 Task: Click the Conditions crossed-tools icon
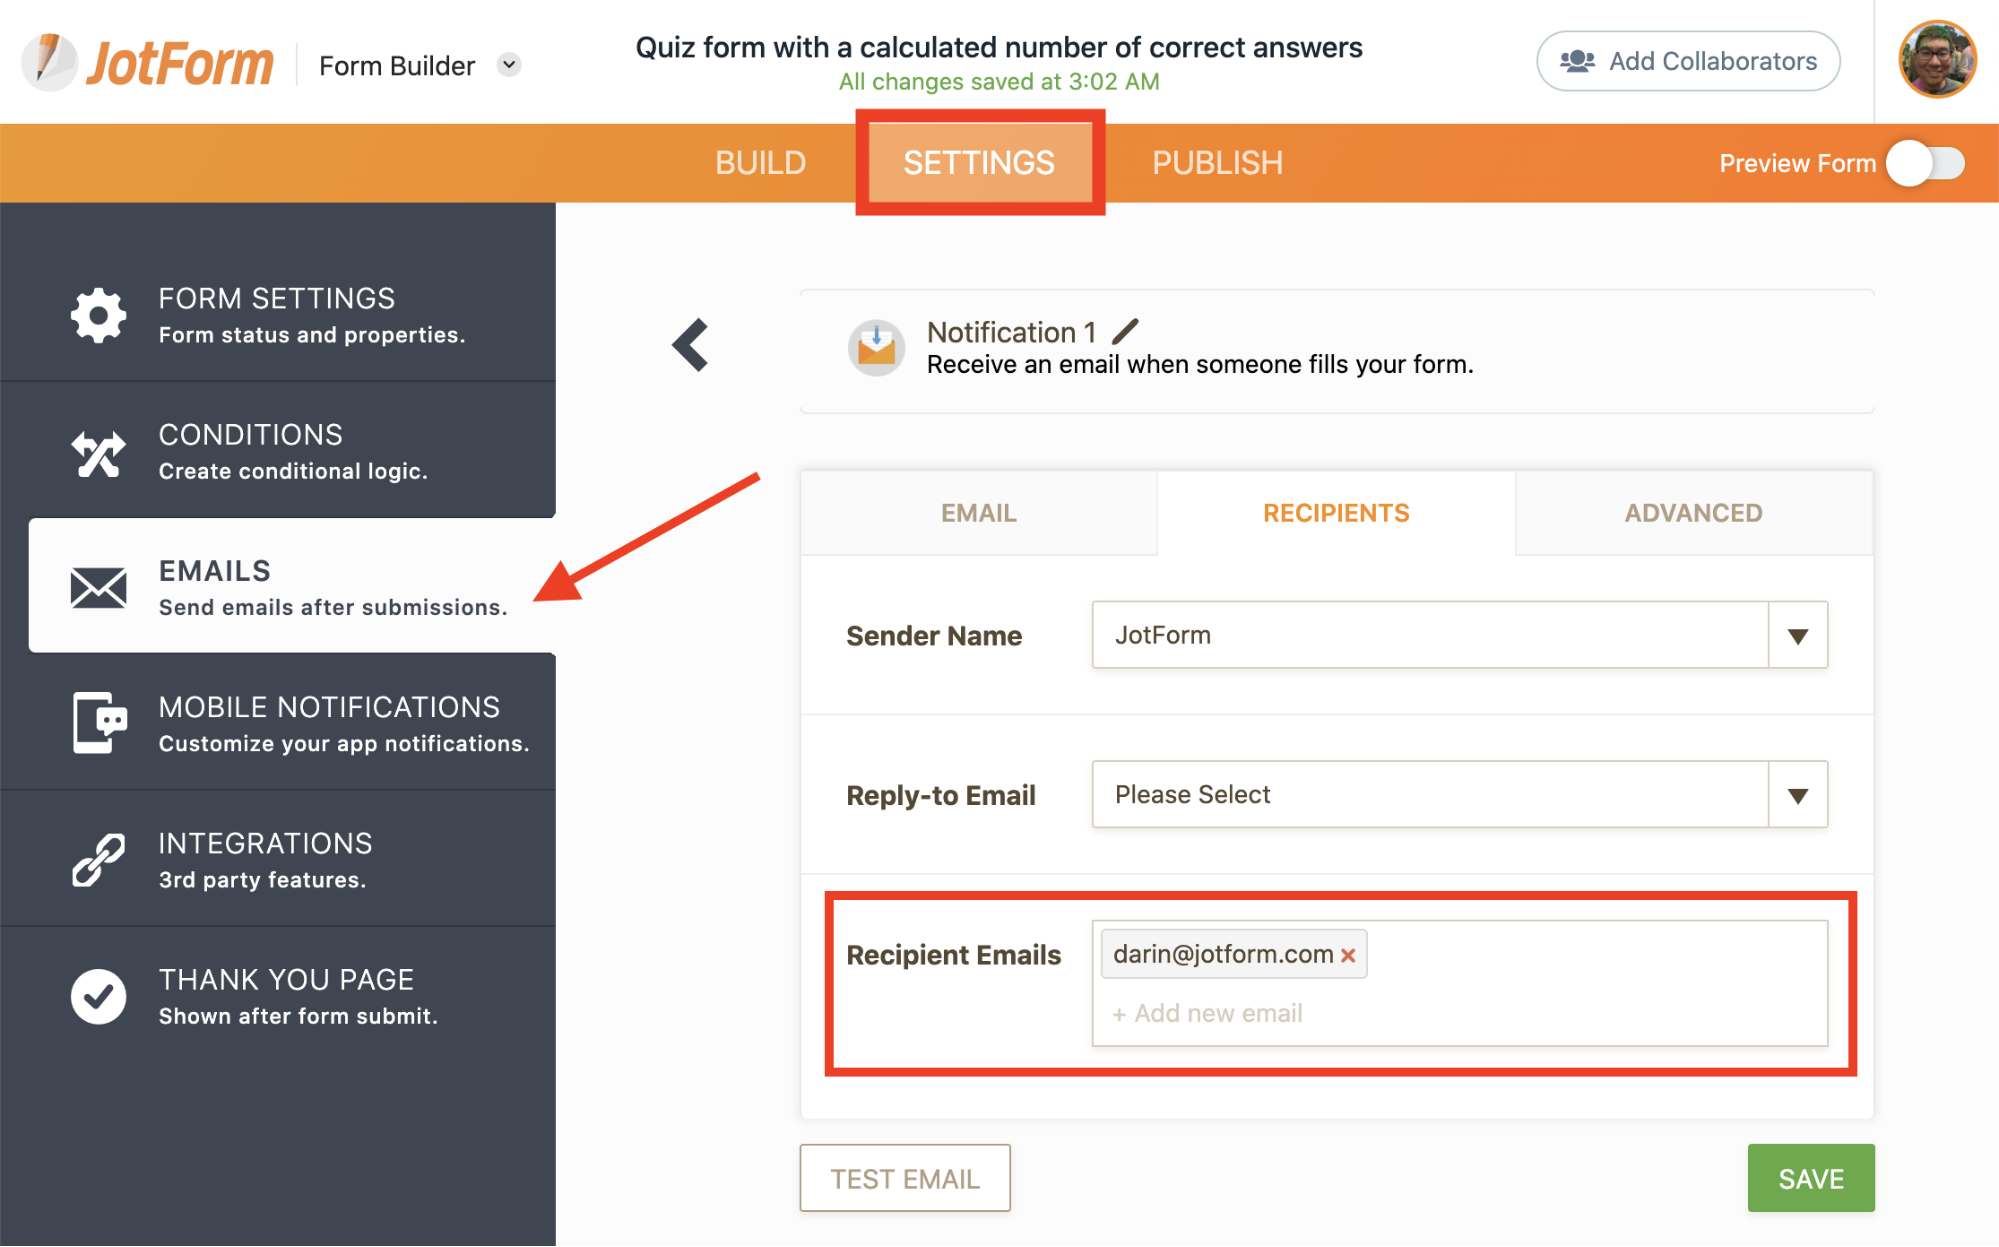pos(98,453)
